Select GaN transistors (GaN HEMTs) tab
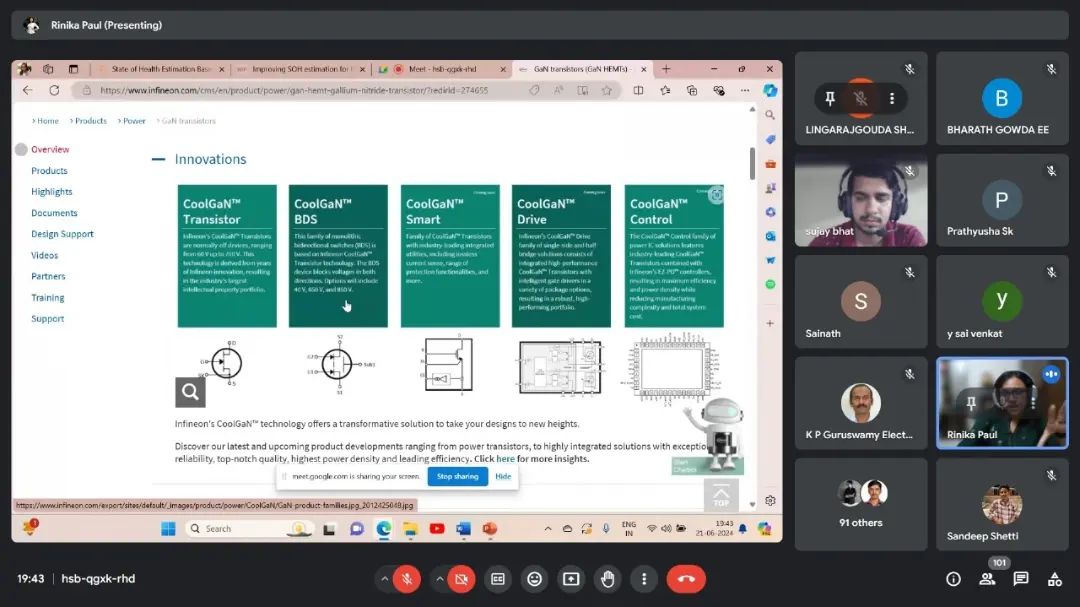1080x607 pixels. tap(582, 69)
